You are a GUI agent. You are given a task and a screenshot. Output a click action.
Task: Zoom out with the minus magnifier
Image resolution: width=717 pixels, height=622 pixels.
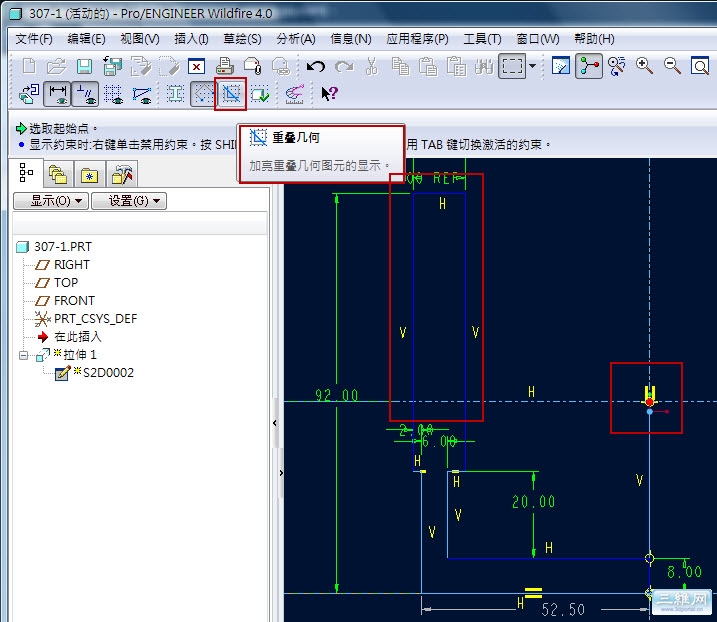pyautogui.click(x=672, y=66)
